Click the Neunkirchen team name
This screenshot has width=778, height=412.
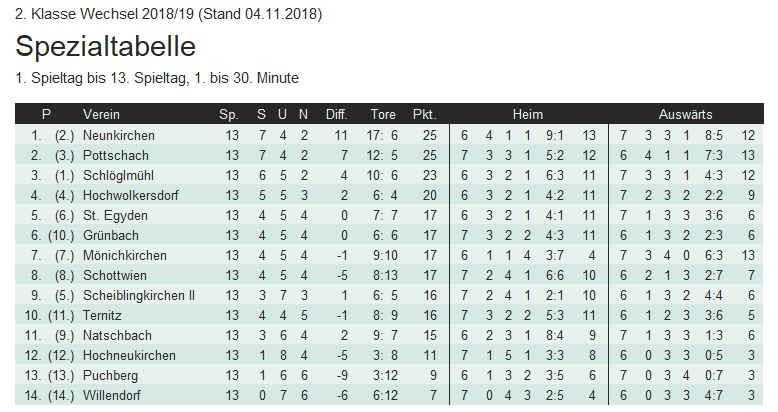coord(119,135)
